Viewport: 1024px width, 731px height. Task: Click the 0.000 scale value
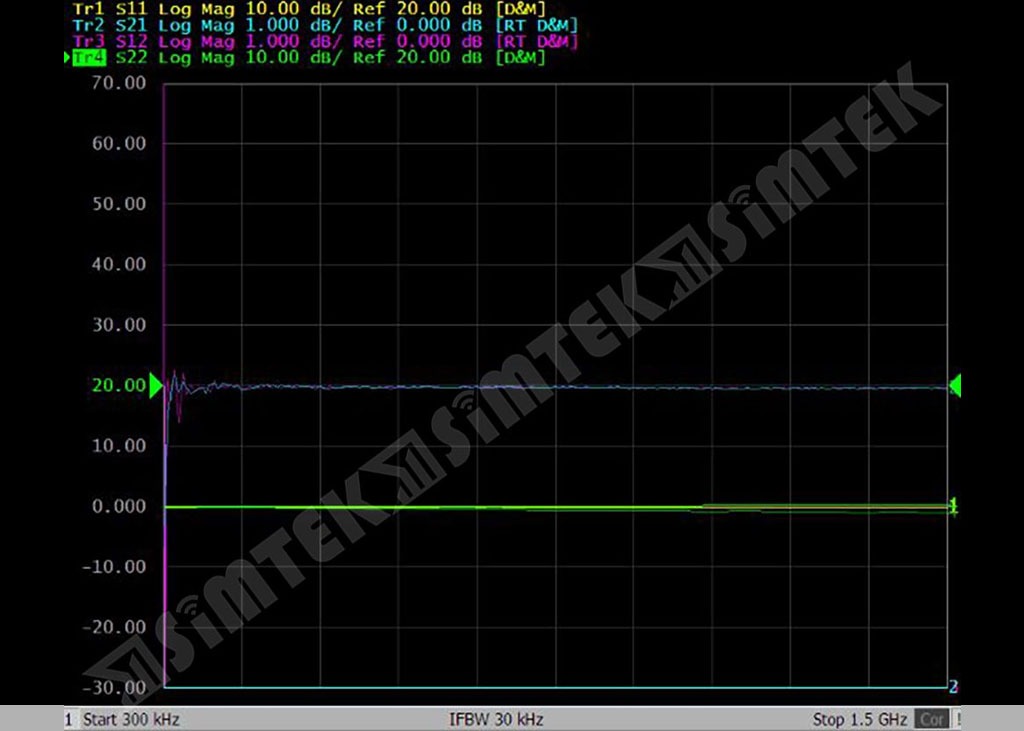pyautogui.click(x=119, y=506)
